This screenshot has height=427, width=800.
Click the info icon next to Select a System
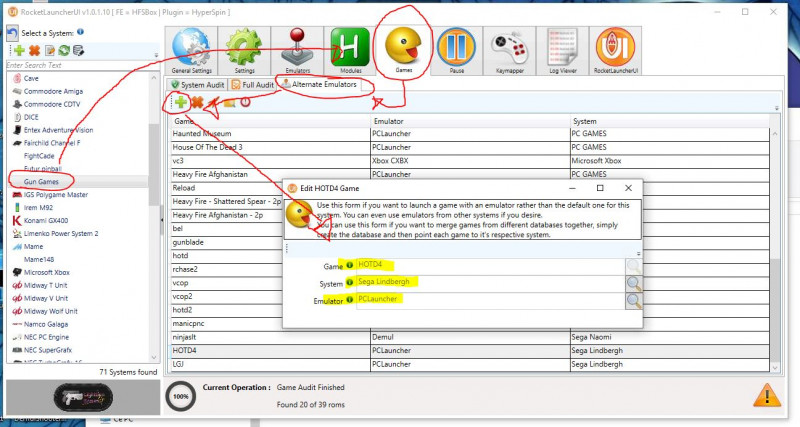coord(81,32)
